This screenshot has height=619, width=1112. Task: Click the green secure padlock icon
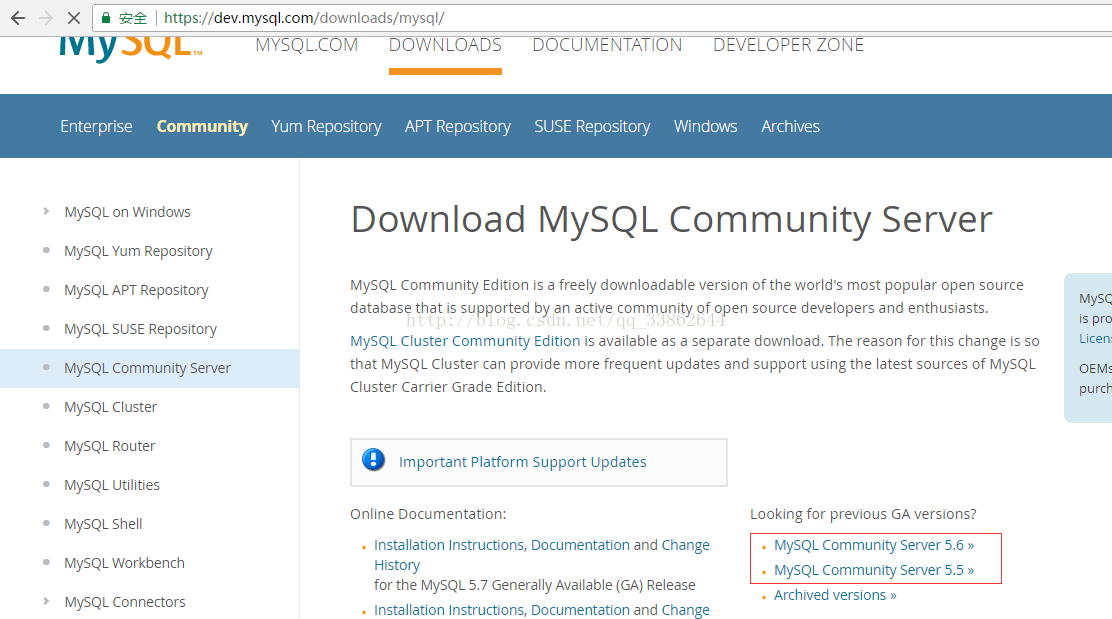[x=106, y=18]
